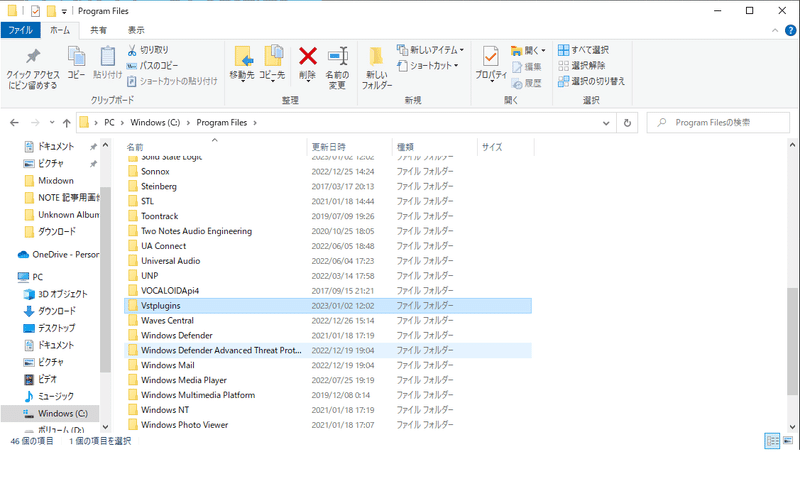Click Select None (選択解除)

coord(582,65)
